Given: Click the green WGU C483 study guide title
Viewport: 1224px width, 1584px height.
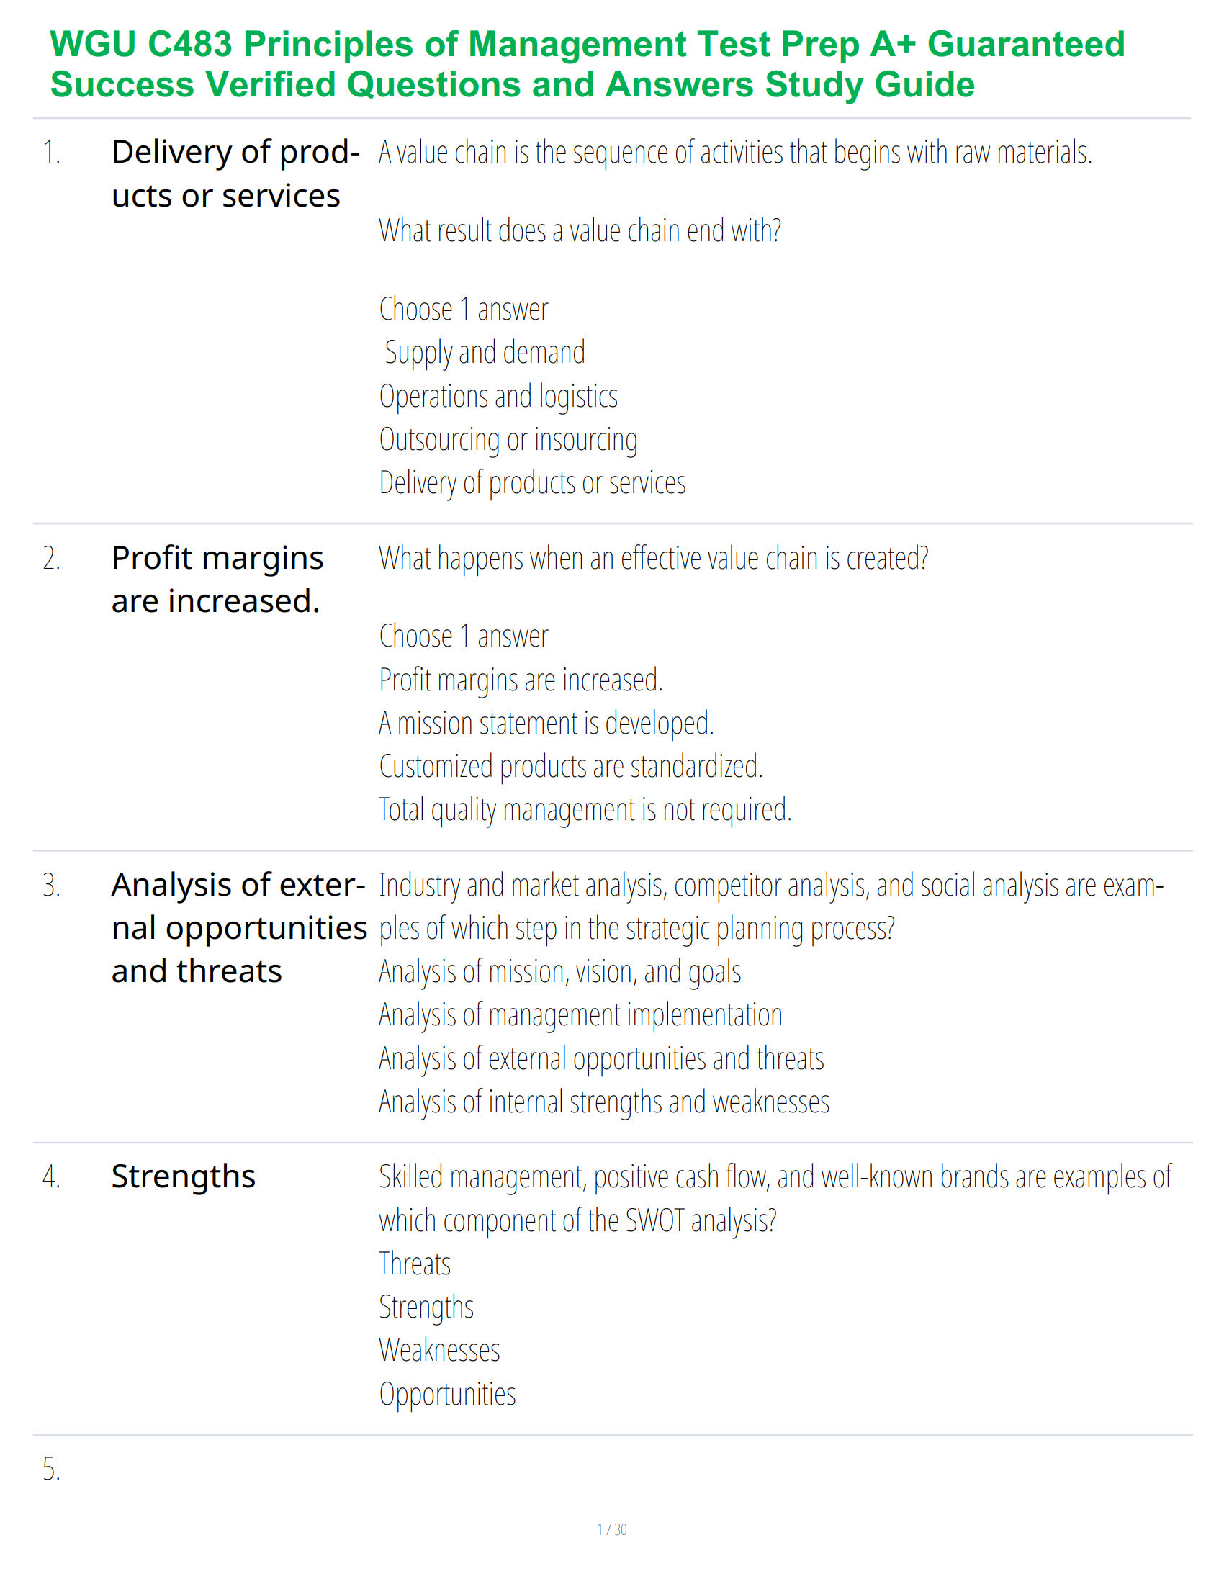Looking at the screenshot, I should pyautogui.click(x=587, y=64).
